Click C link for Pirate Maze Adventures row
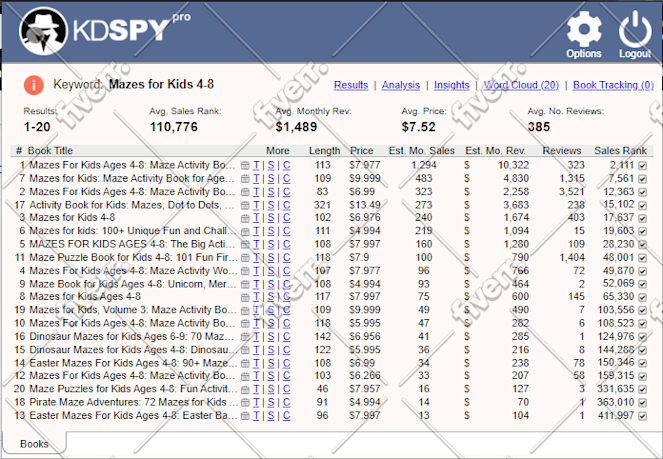663x459 pixels. [x=286, y=402]
